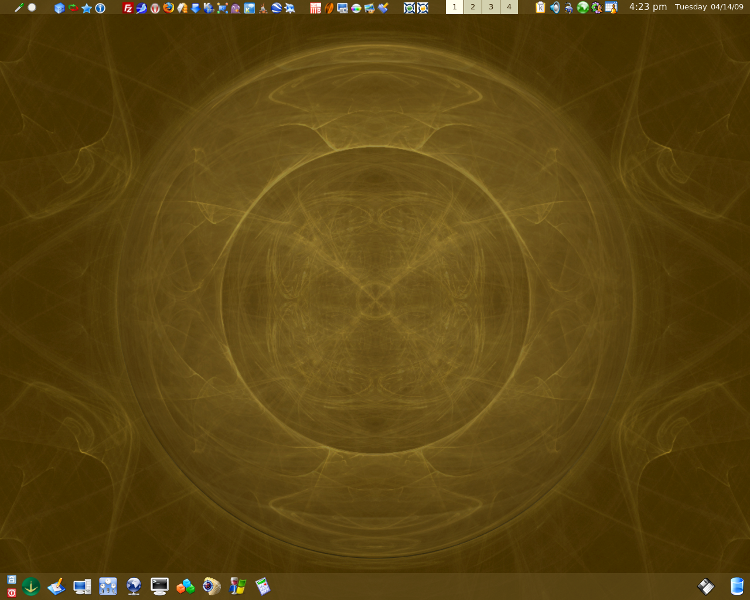Image resolution: width=750 pixels, height=600 pixels.
Task: Click the color wheel disc icon
Action: 356,8
